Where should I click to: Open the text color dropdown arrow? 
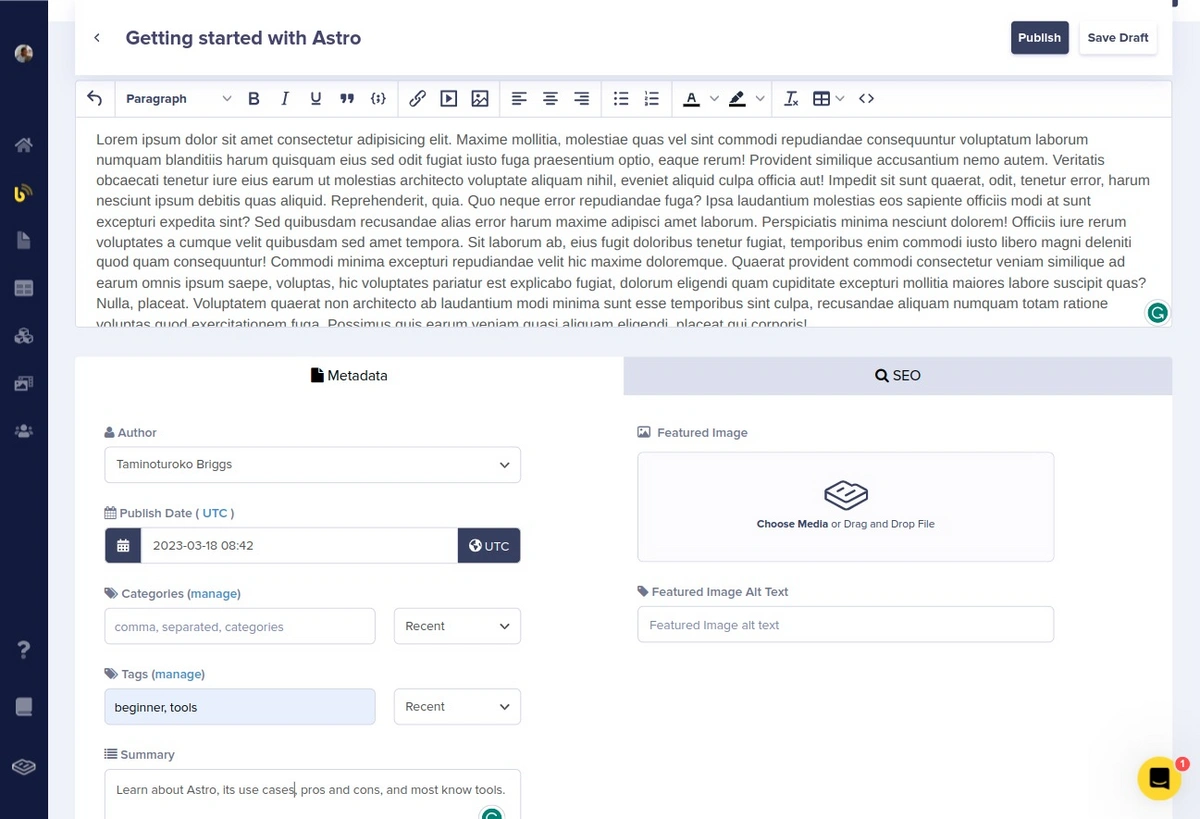coord(714,98)
